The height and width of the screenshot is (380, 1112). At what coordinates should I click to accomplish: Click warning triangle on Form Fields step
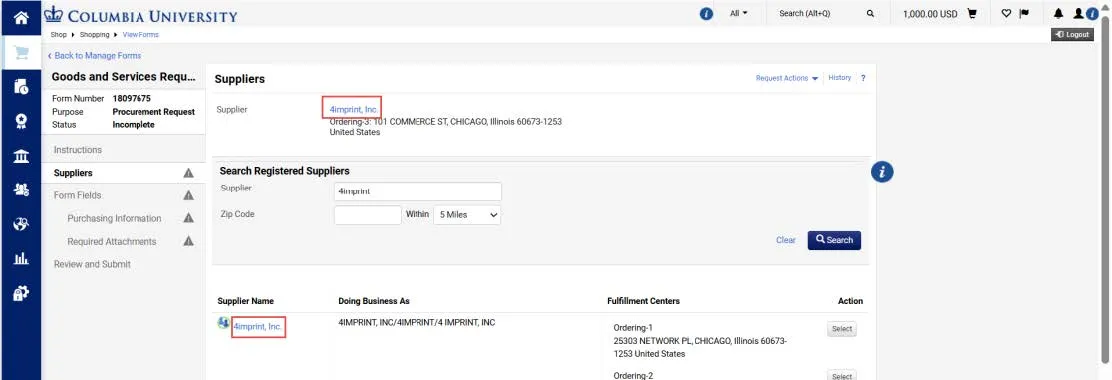pos(189,195)
